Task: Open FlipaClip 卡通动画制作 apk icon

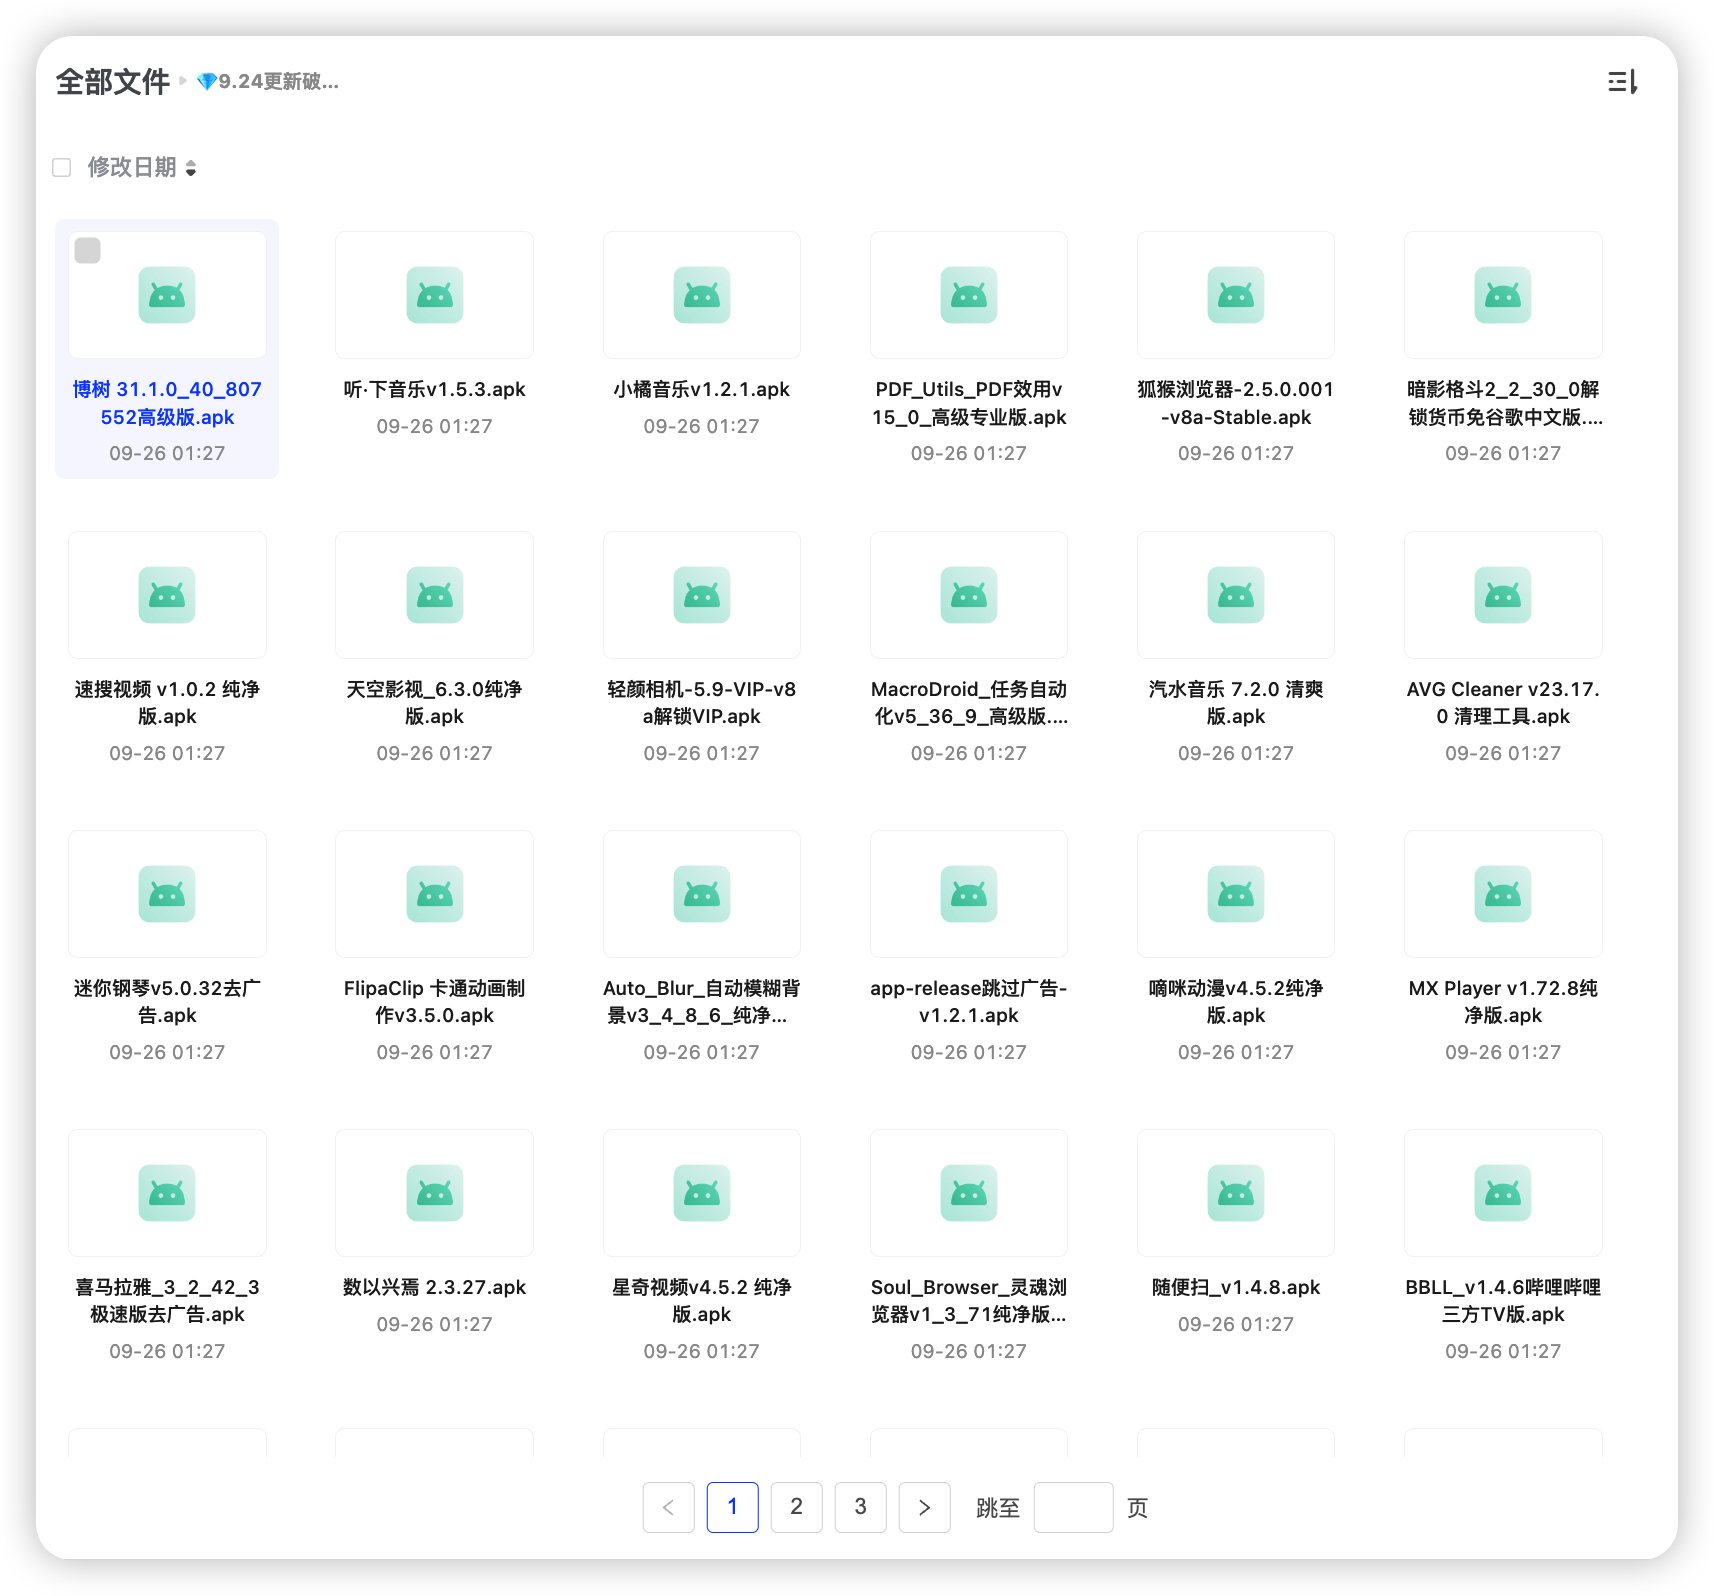Action: [435, 894]
